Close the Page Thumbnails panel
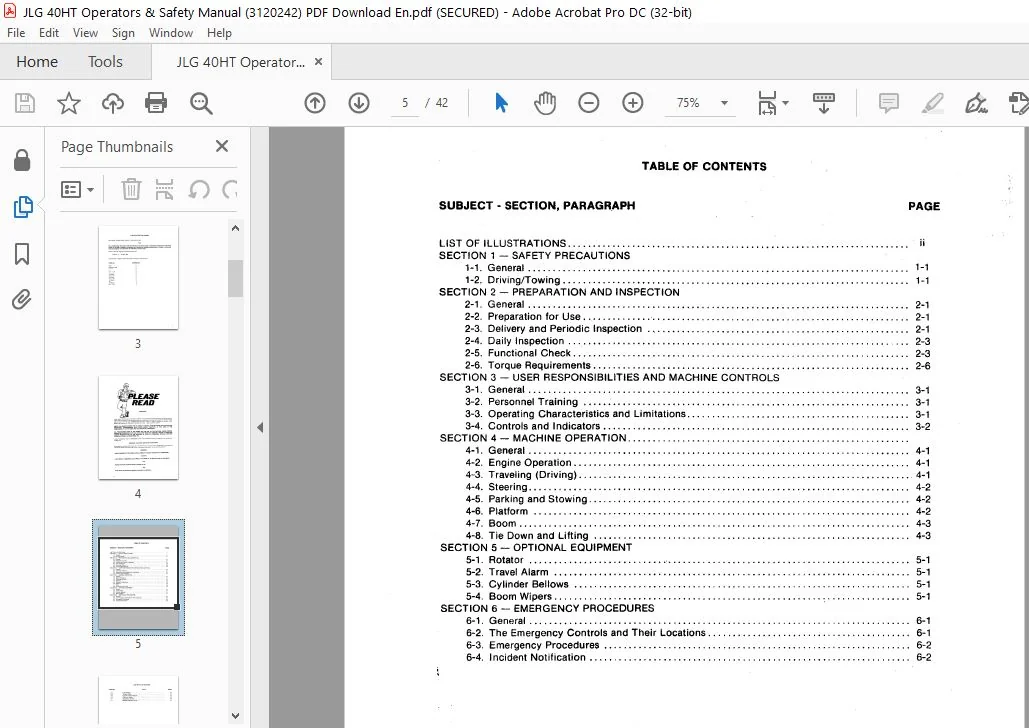1029x728 pixels. [222, 146]
